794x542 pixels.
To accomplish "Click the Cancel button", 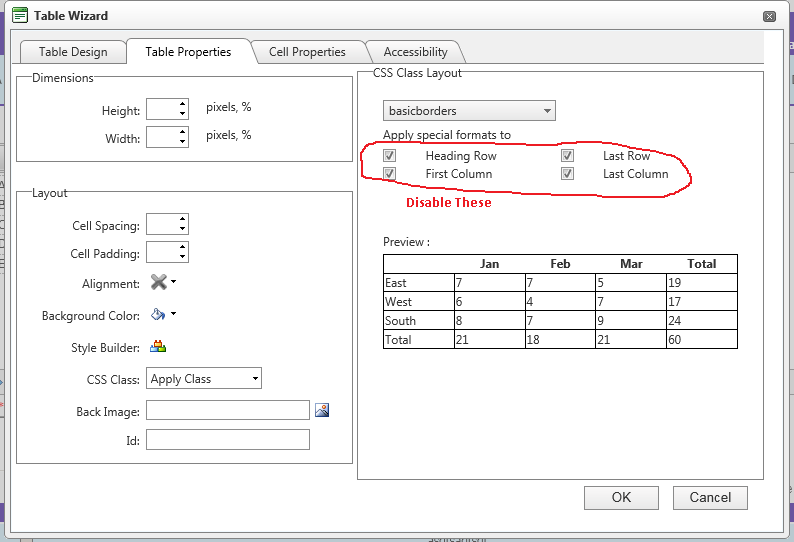I will point(710,497).
